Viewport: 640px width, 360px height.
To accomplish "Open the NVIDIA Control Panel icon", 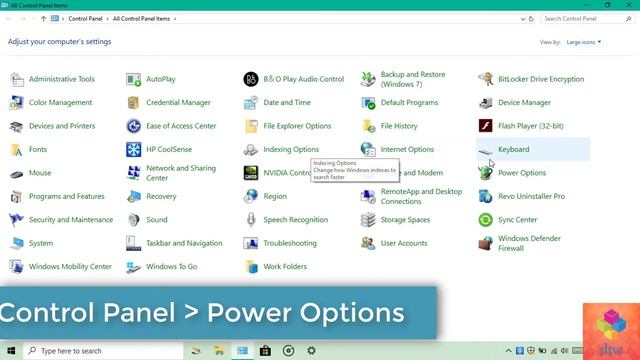I will coord(251,173).
